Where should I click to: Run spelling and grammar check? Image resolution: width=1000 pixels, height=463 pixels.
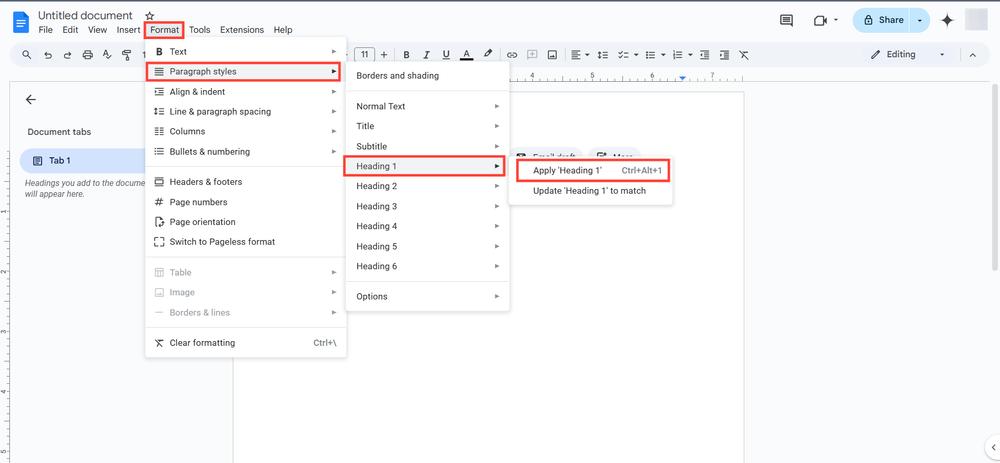click(107, 55)
